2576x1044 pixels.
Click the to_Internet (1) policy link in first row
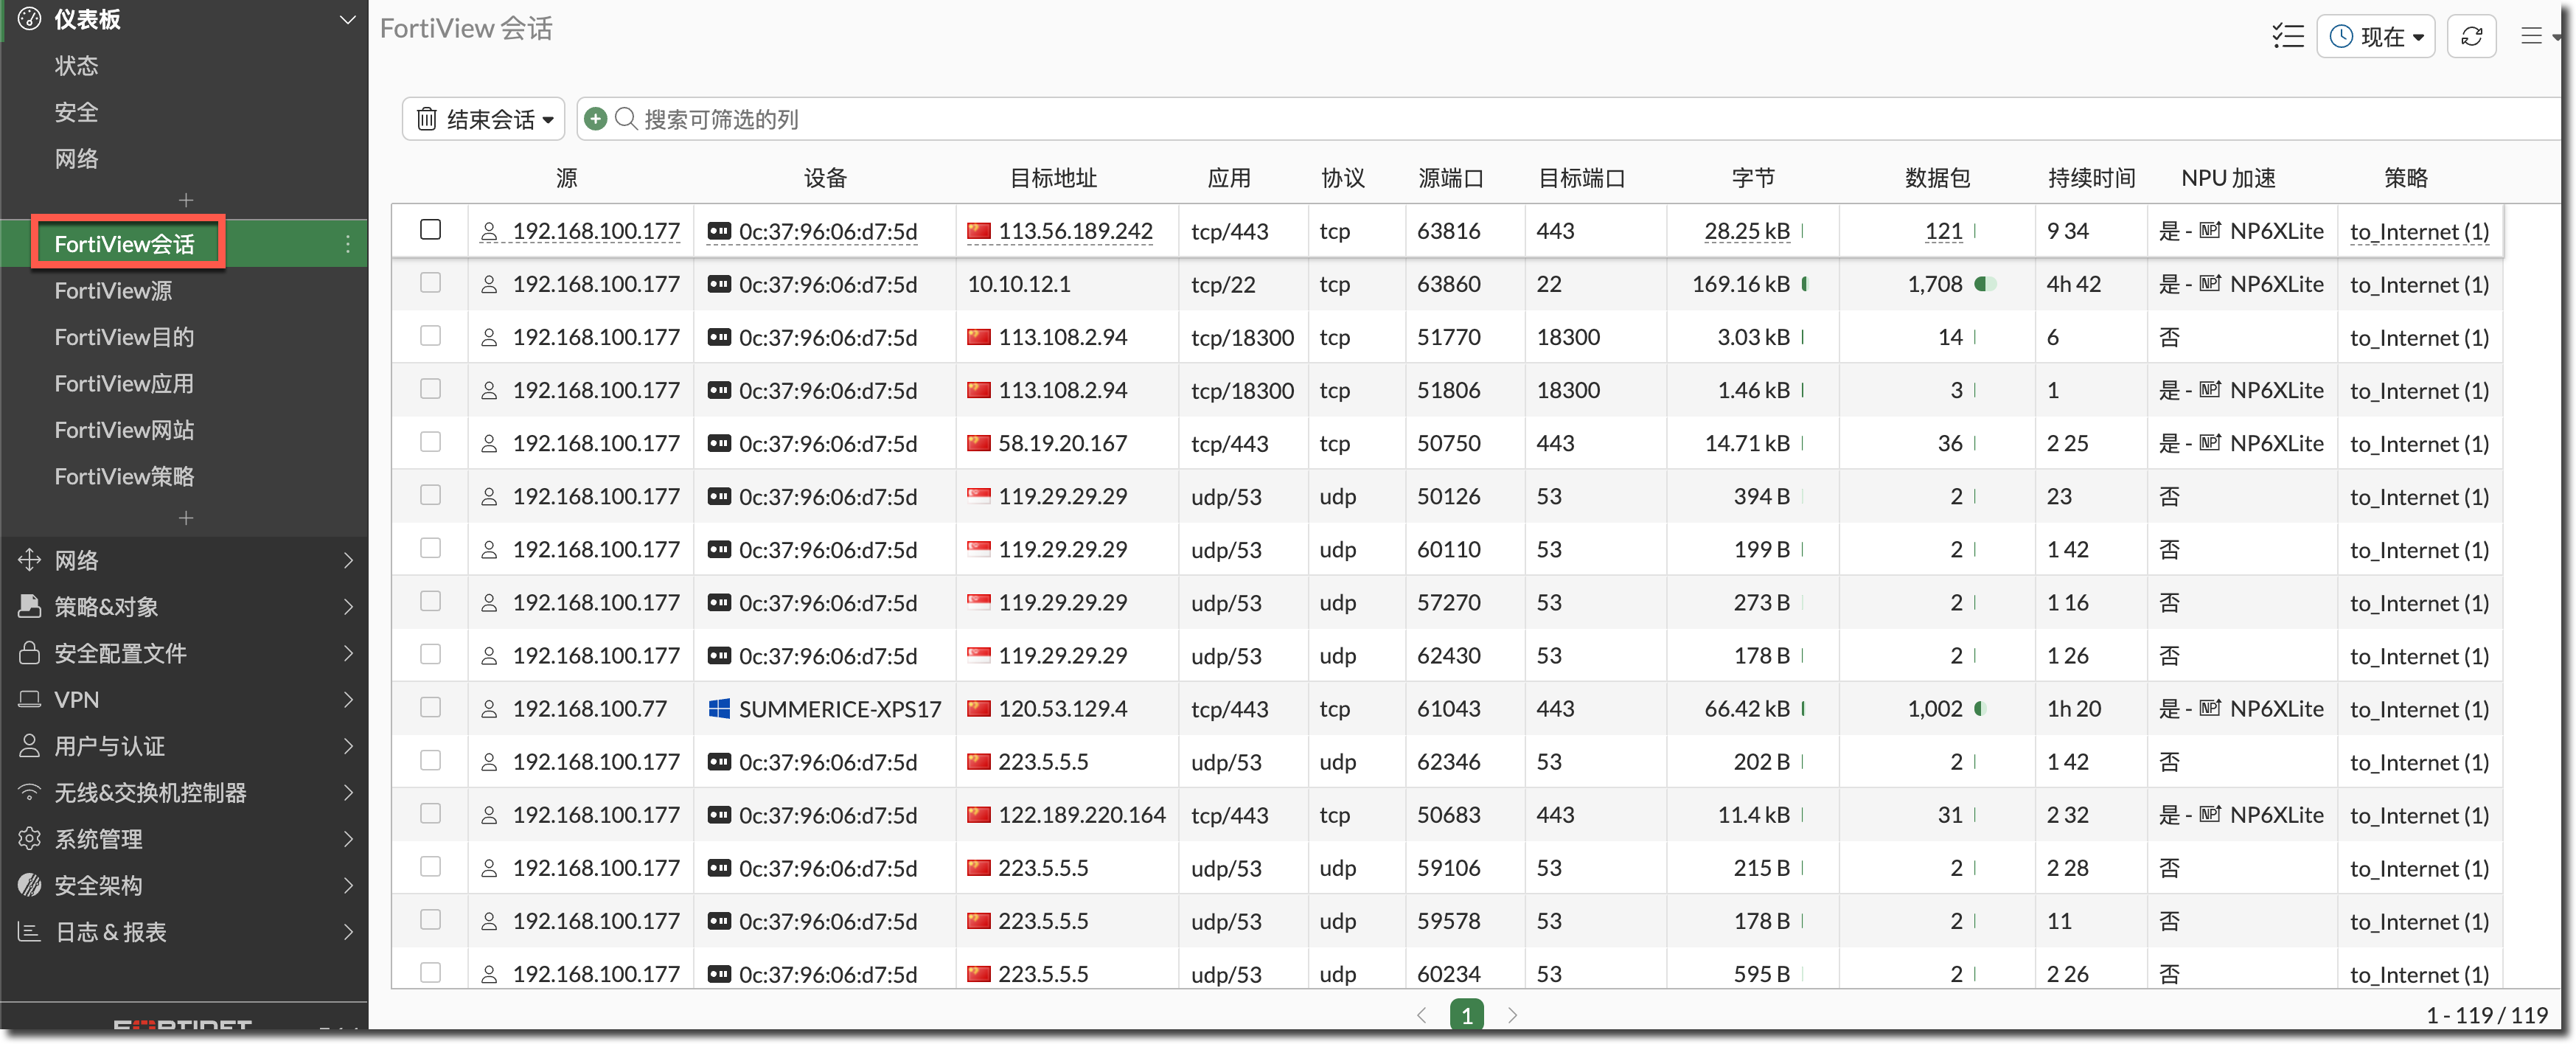2418,232
